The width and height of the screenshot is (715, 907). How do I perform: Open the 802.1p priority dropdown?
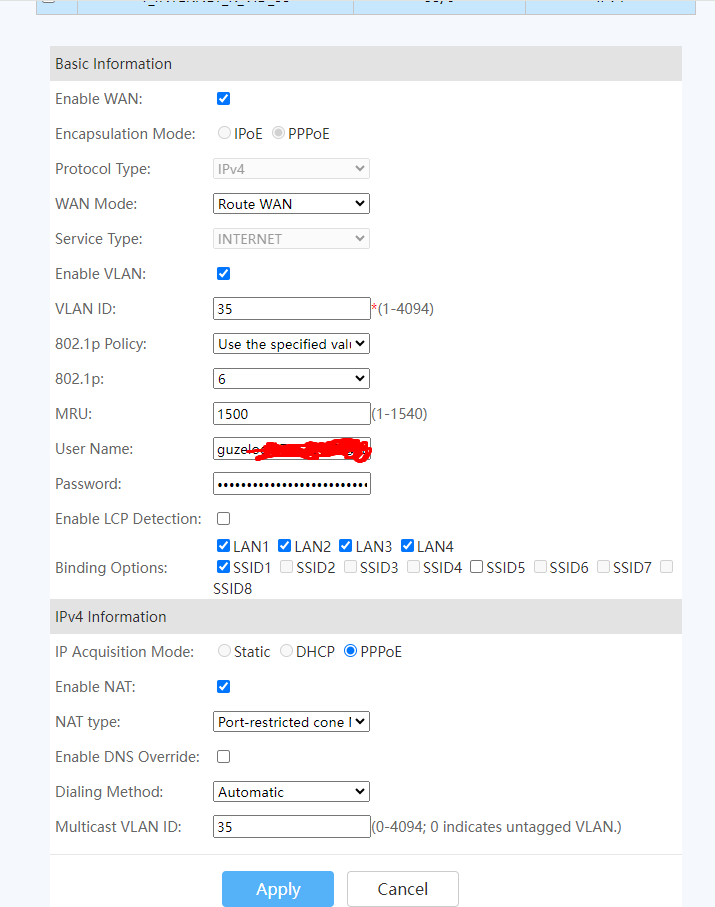[x=291, y=379]
